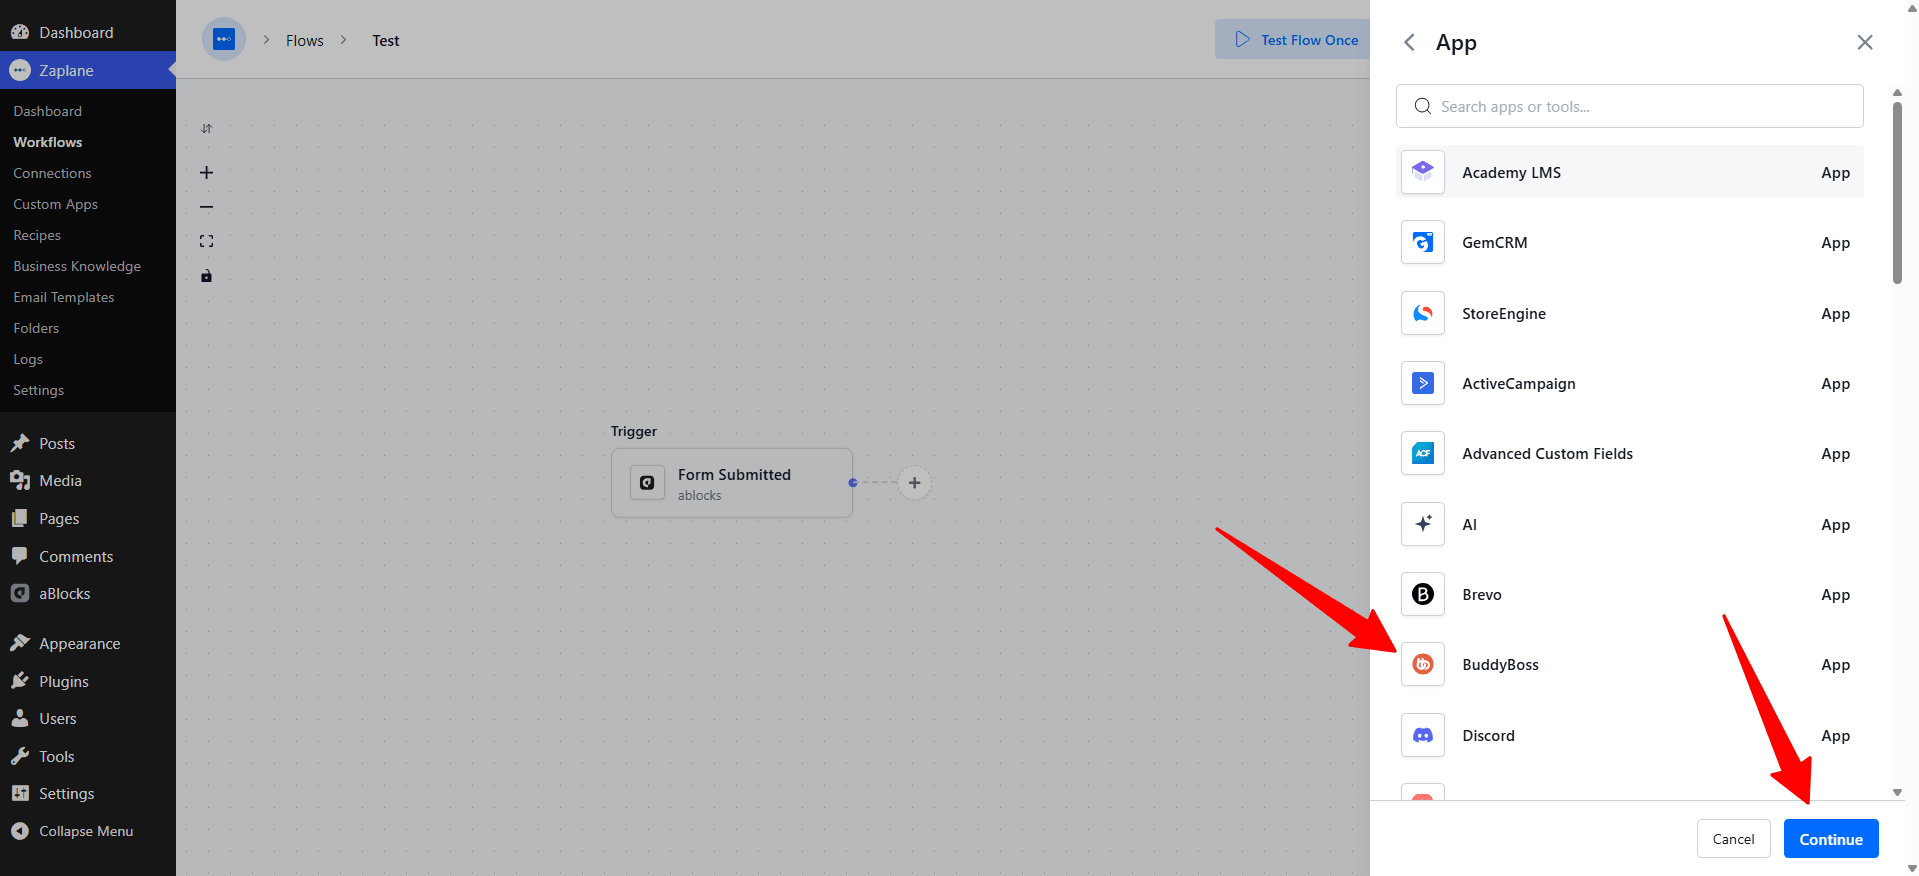The image size is (1919, 876).
Task: Open Logs submenu item
Action: 28,359
